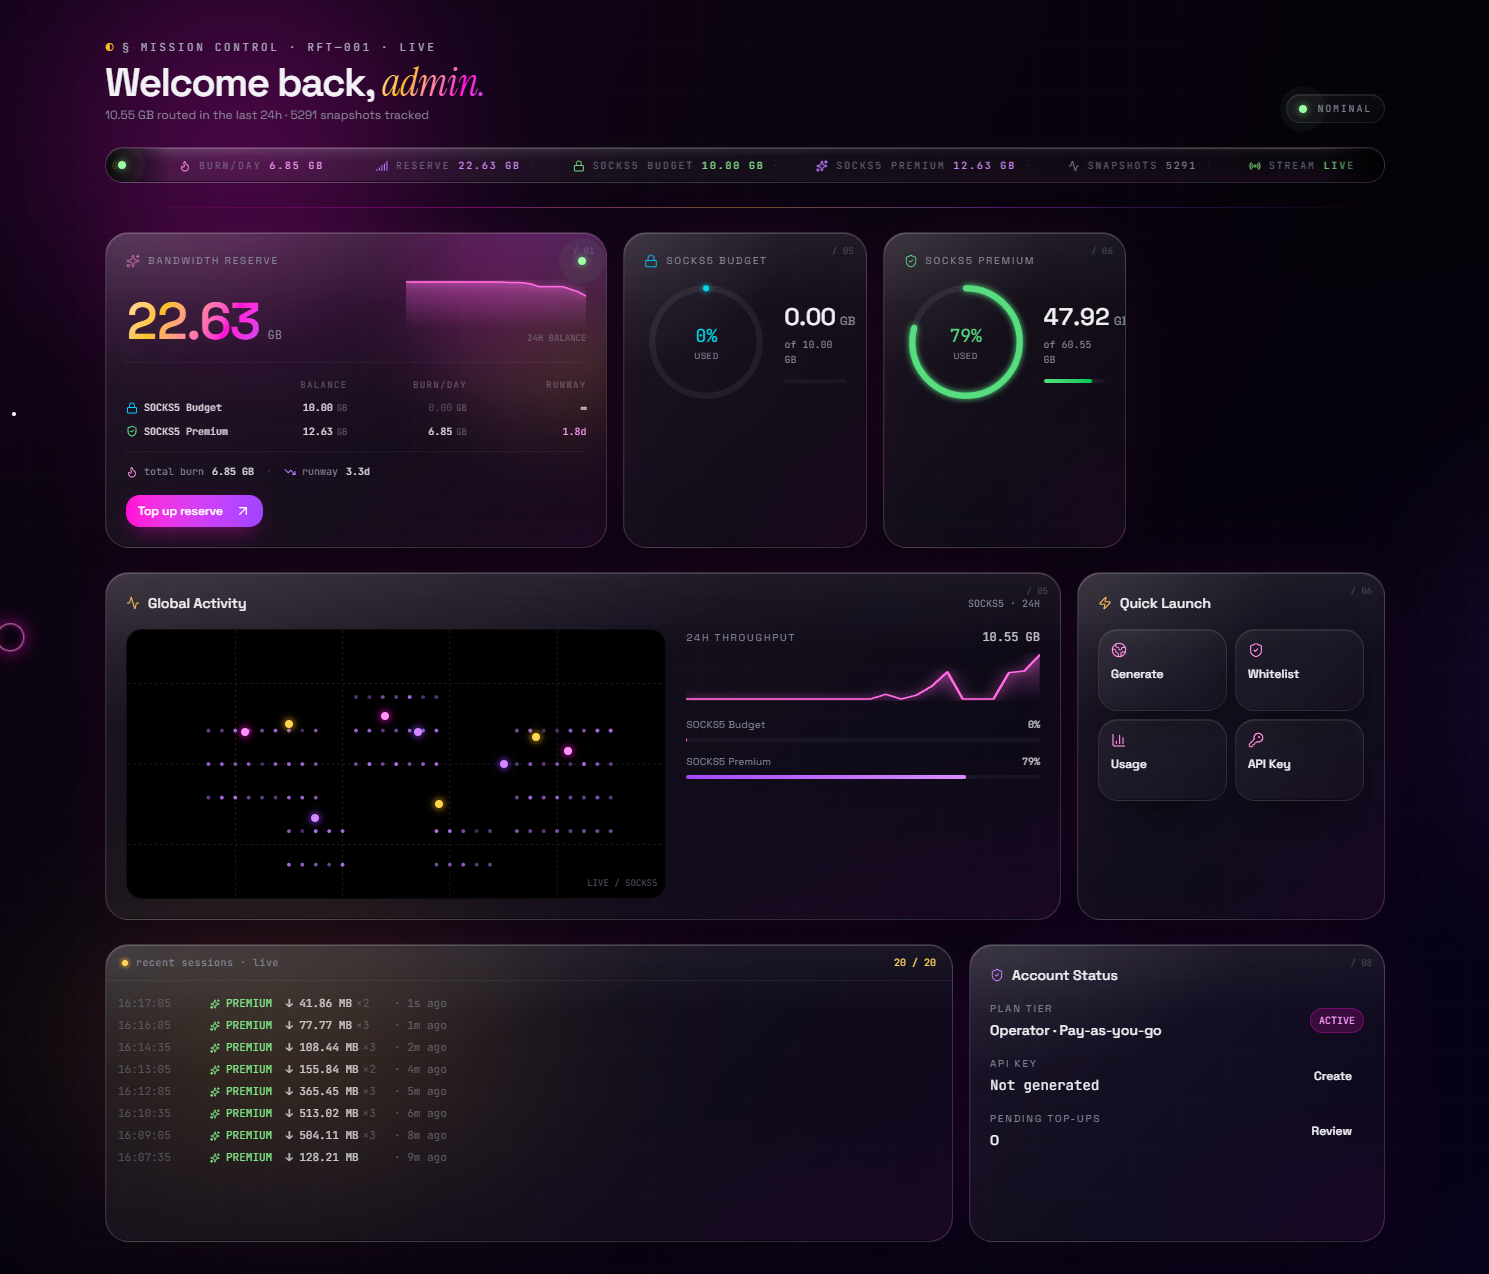Screen dimensions: 1489x1274
Task: Click the live SOCKS5 world activity map
Action: pos(396,764)
